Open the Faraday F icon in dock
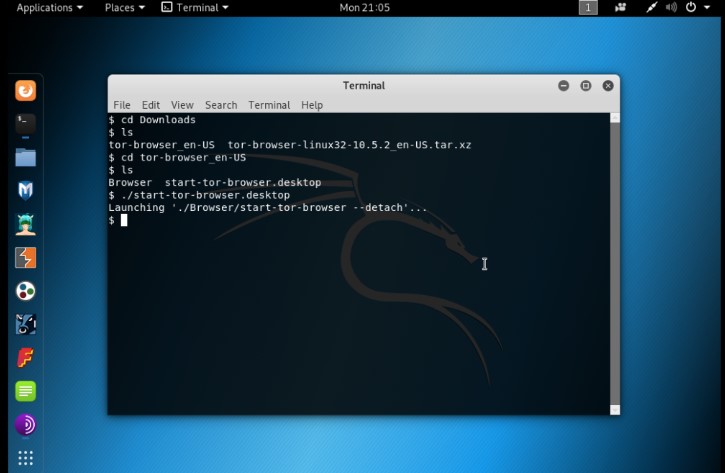The width and height of the screenshot is (725, 473). pyautogui.click(x=25, y=358)
